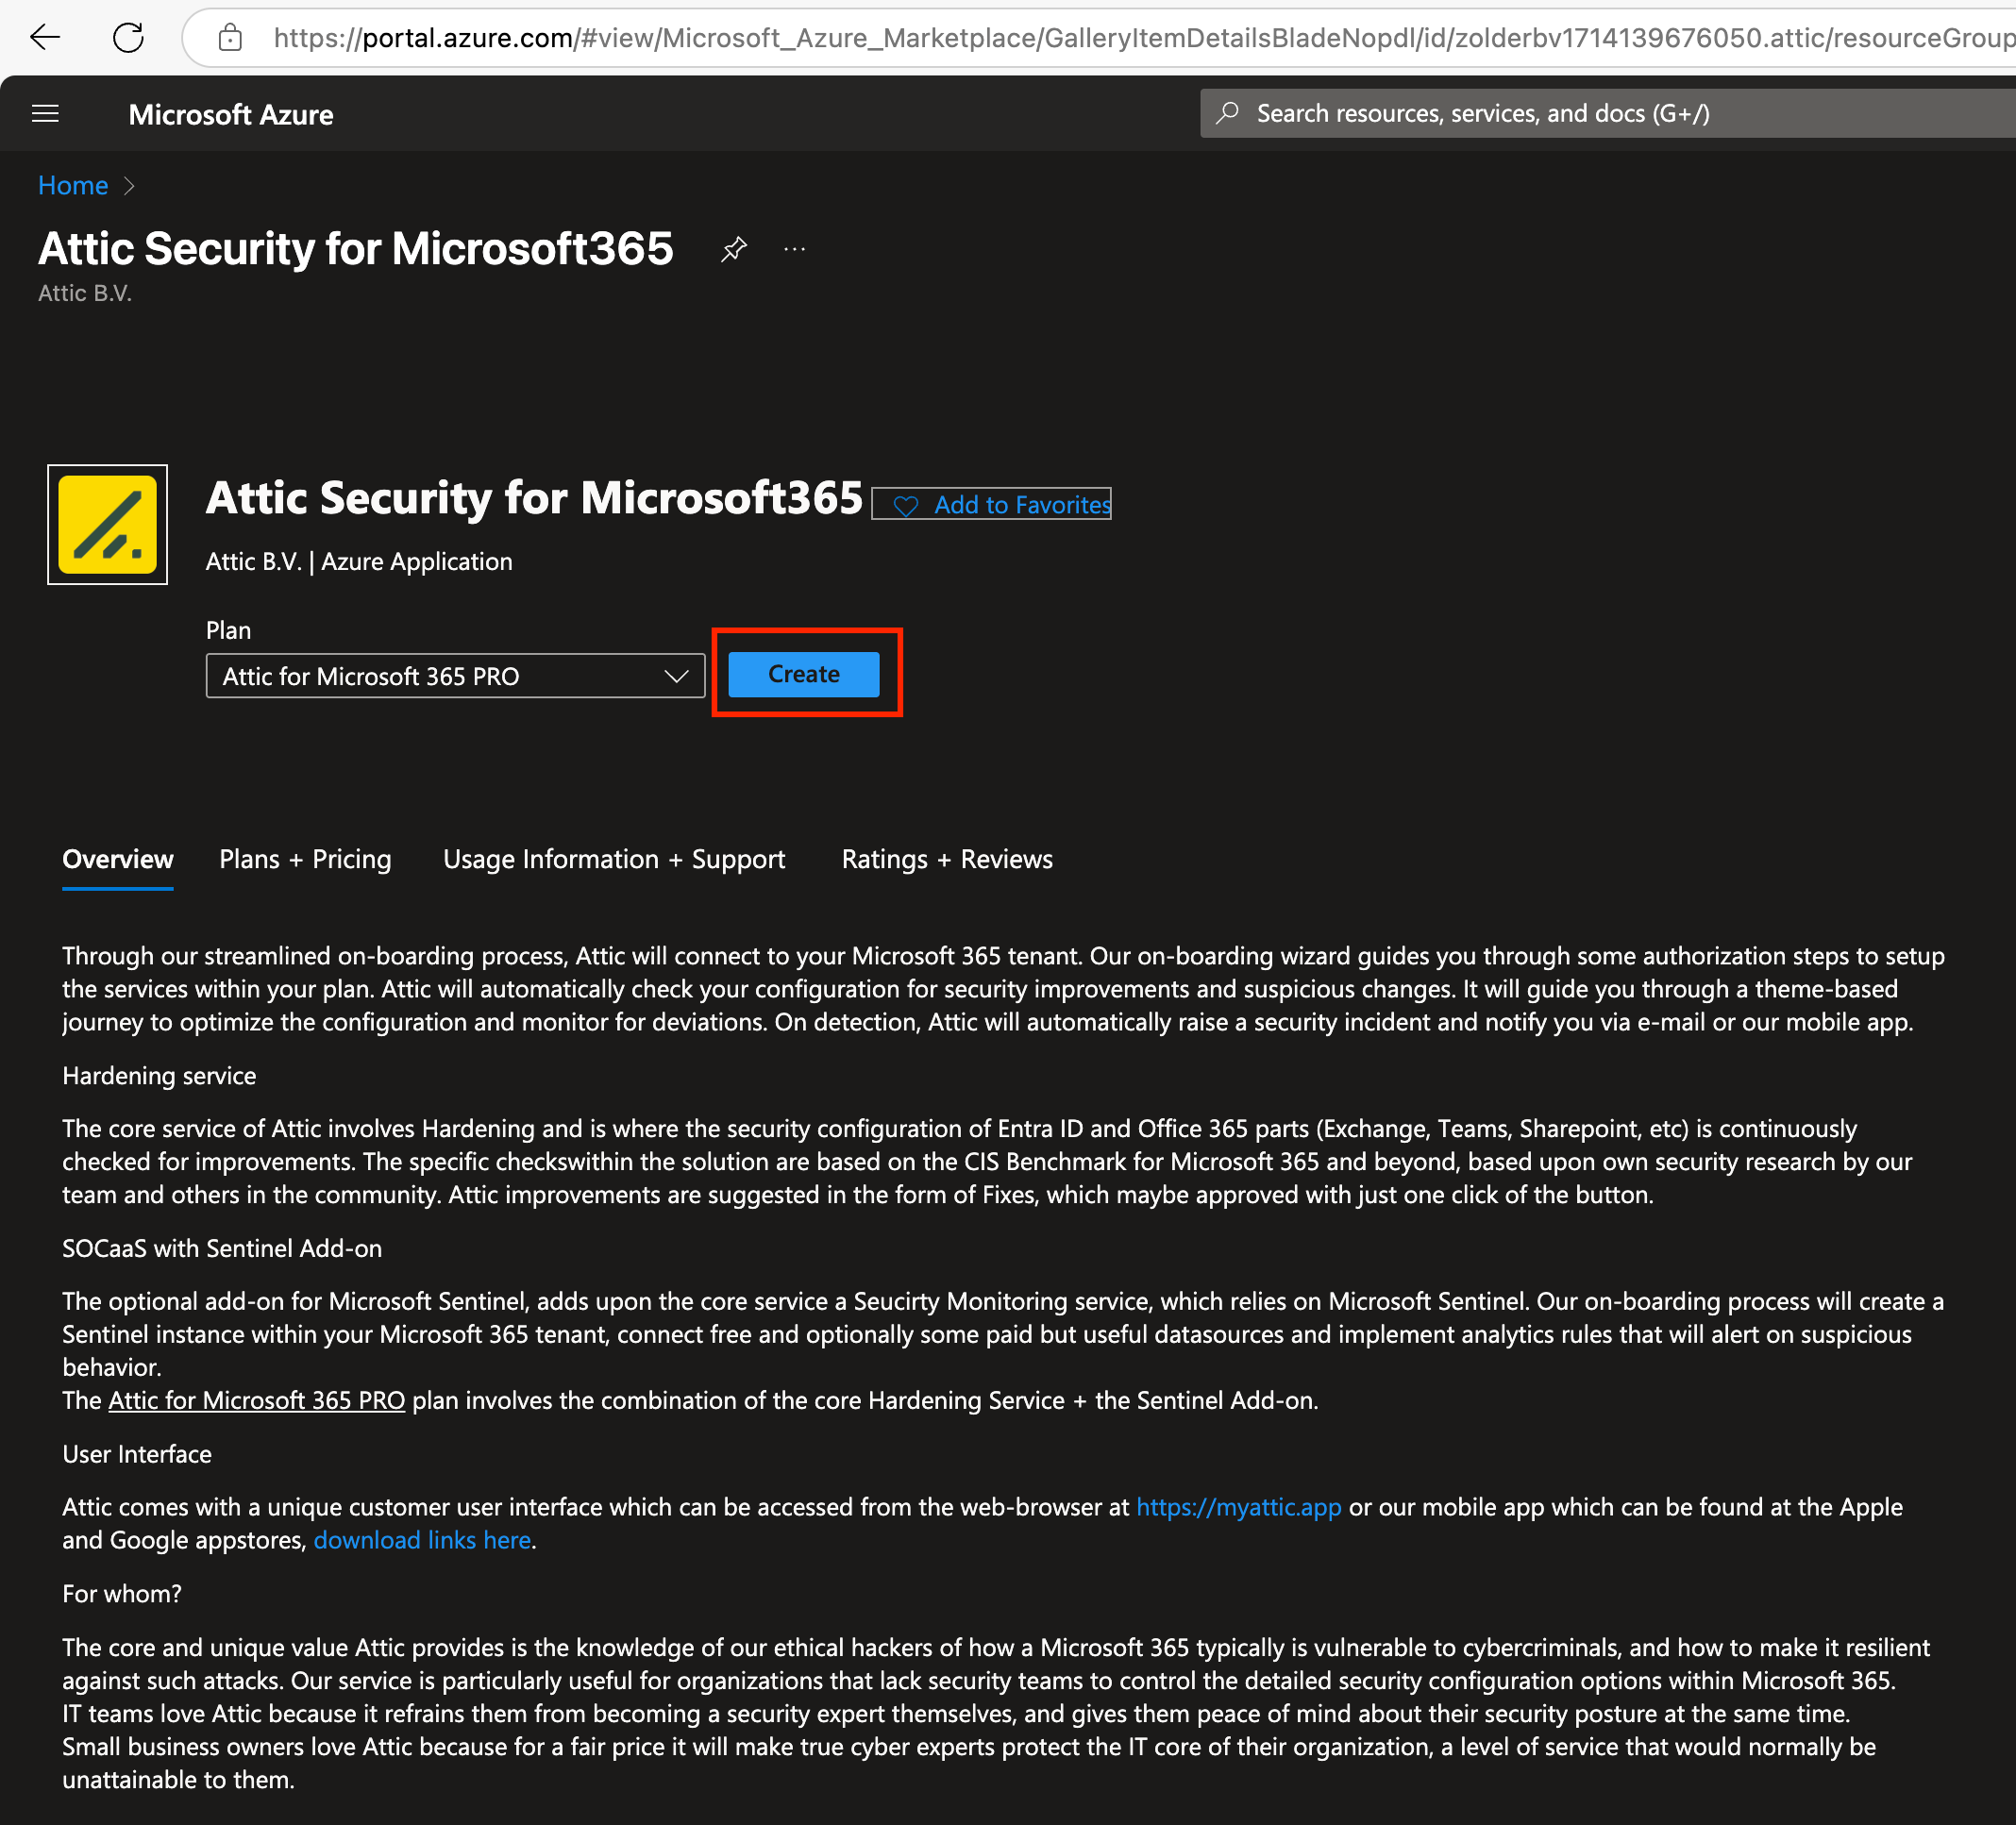Click the browser back arrow
Image resolution: width=2016 pixels, height=1825 pixels.
point(45,38)
